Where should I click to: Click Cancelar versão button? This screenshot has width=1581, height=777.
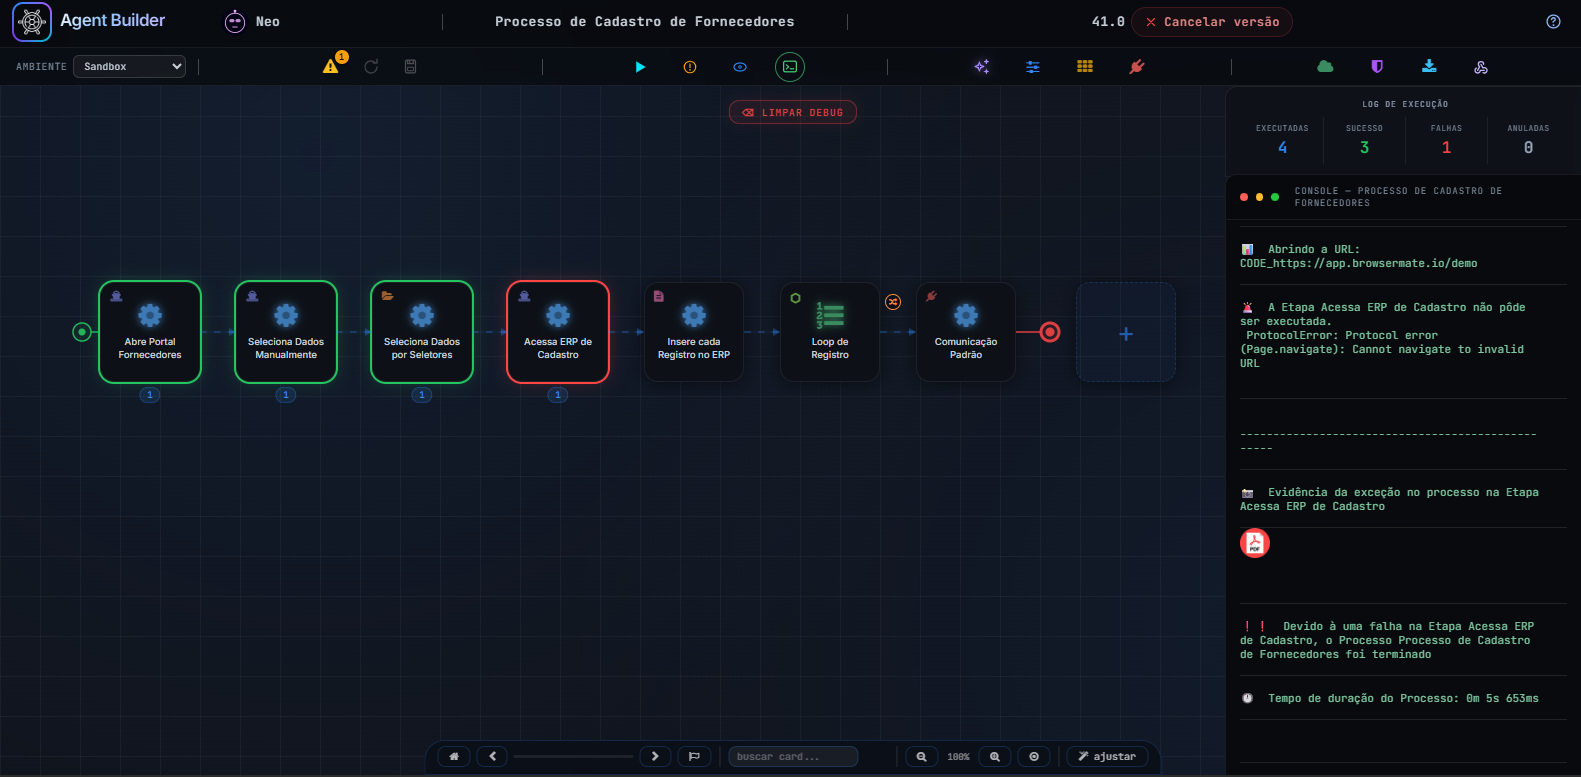coord(1212,22)
